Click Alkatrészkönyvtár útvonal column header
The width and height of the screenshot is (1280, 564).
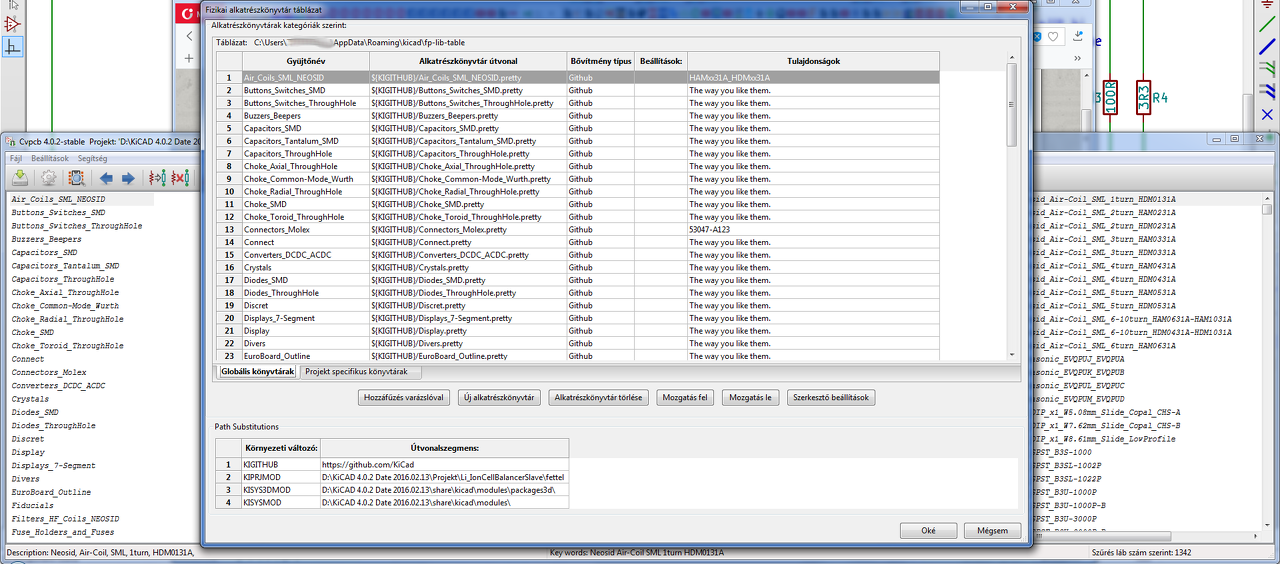coord(468,61)
